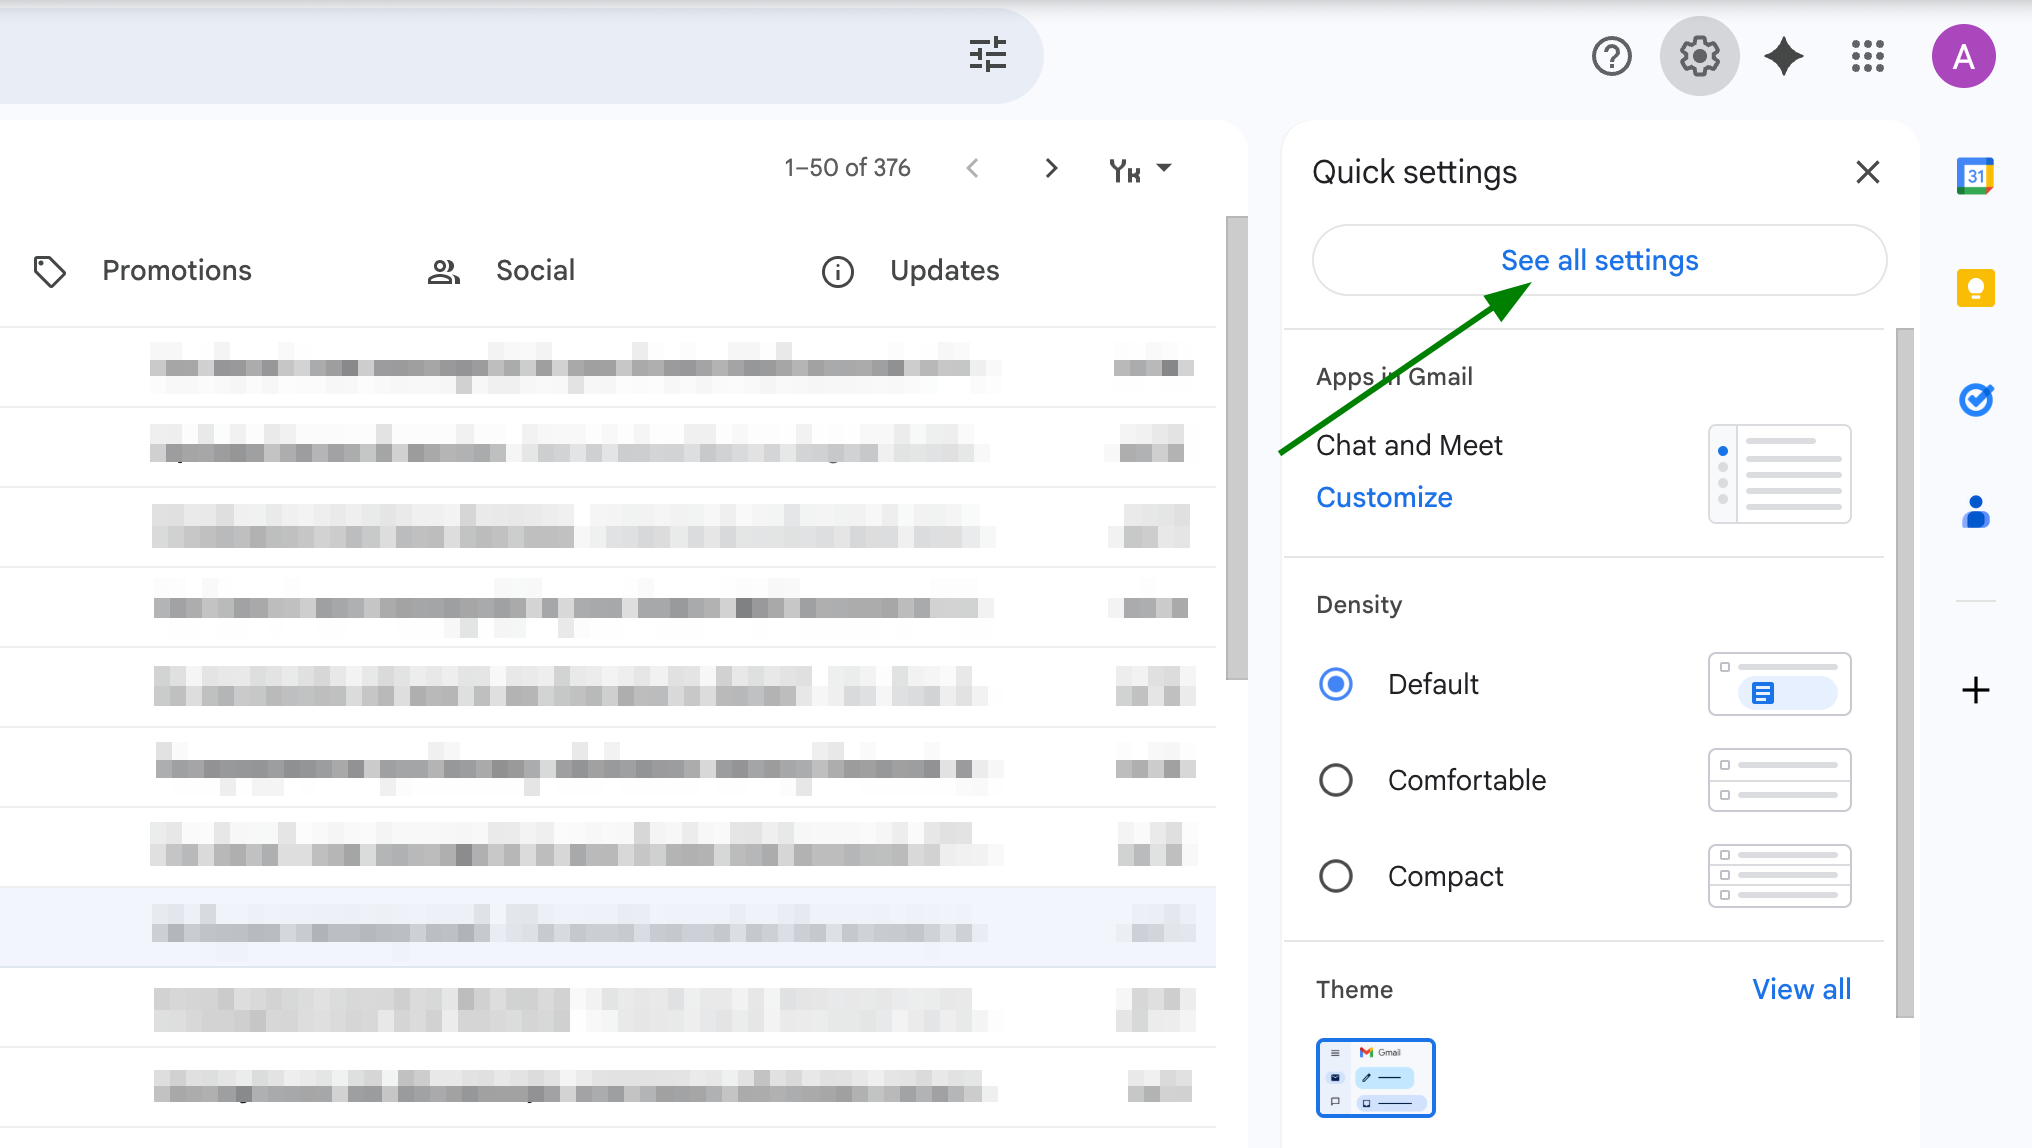Go to the next page of emails
This screenshot has width=2032, height=1148.
click(x=1051, y=168)
